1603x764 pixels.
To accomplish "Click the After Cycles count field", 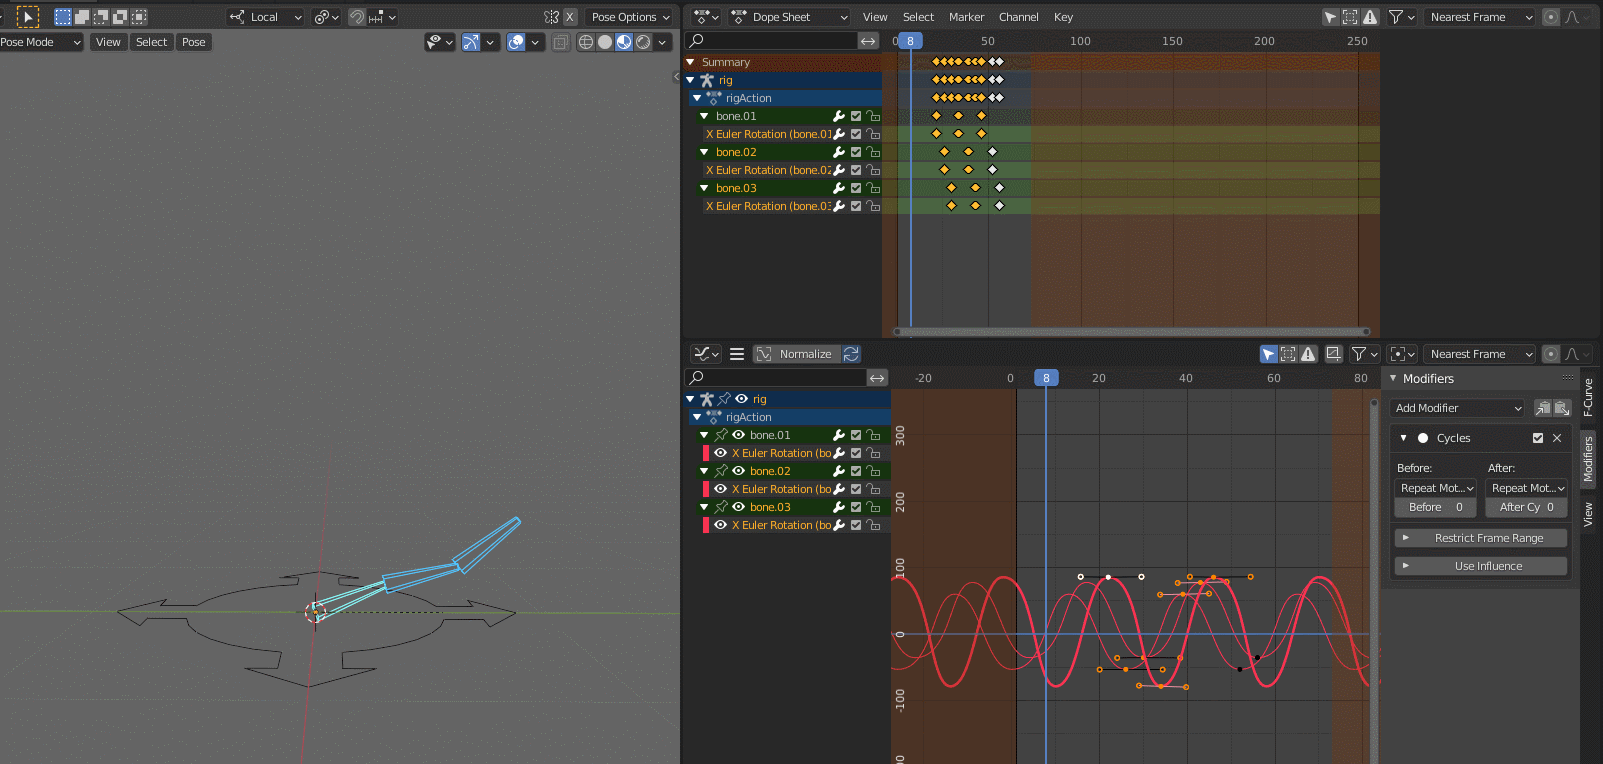I will pos(1526,507).
